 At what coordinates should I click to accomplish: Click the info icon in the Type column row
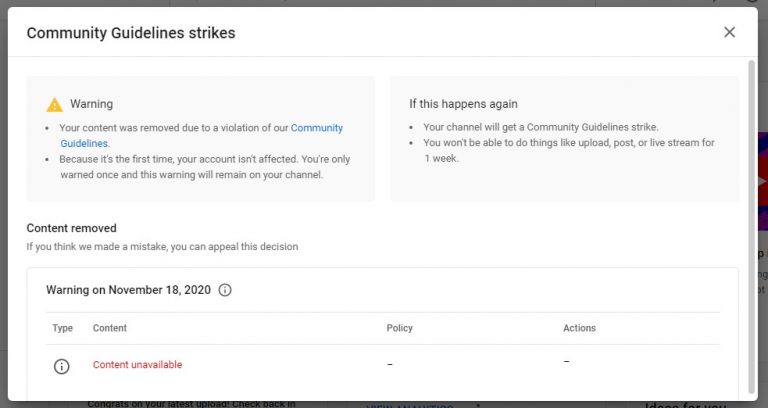click(61, 366)
